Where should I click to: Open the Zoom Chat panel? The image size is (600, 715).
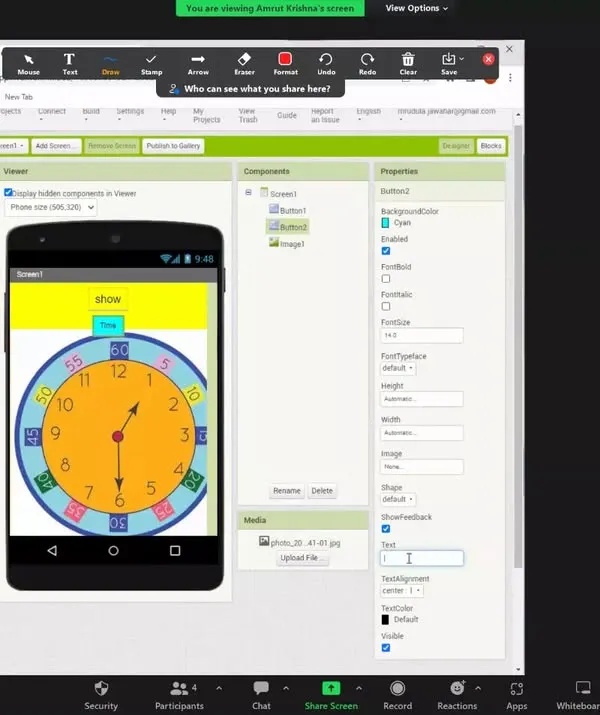pyautogui.click(x=261, y=696)
